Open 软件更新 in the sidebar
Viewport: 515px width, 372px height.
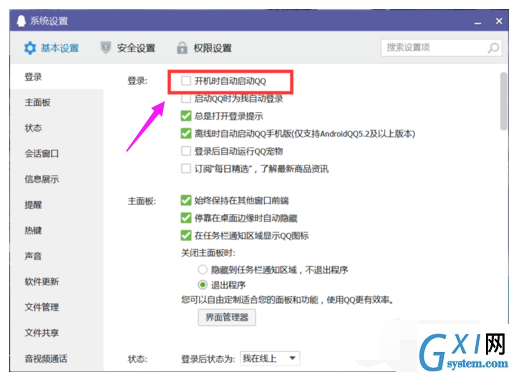(42, 282)
